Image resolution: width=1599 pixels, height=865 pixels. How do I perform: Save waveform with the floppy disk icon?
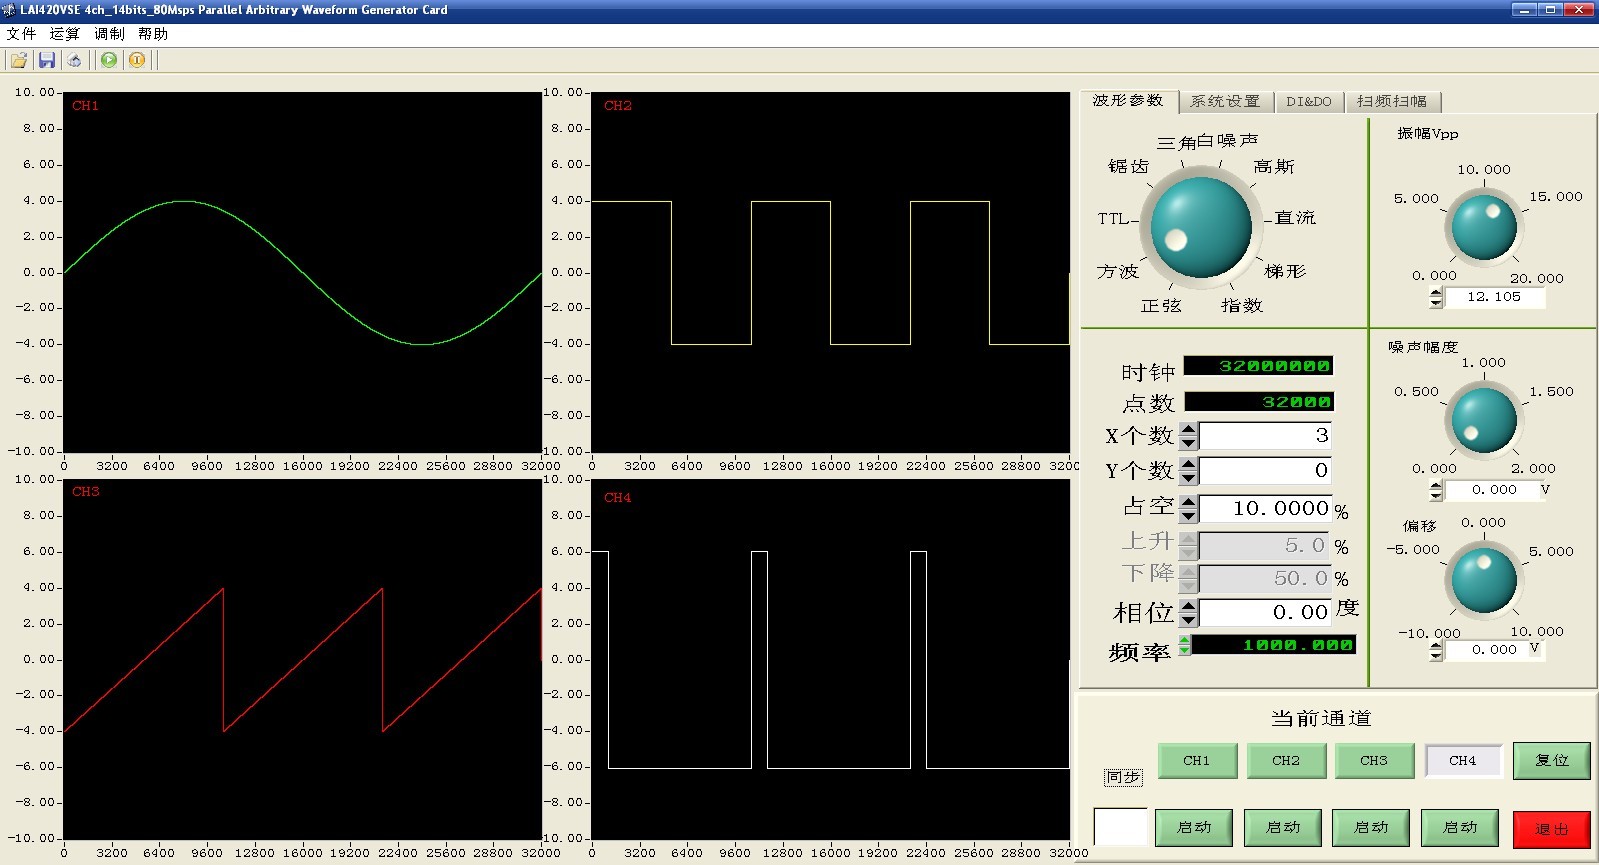click(x=46, y=60)
